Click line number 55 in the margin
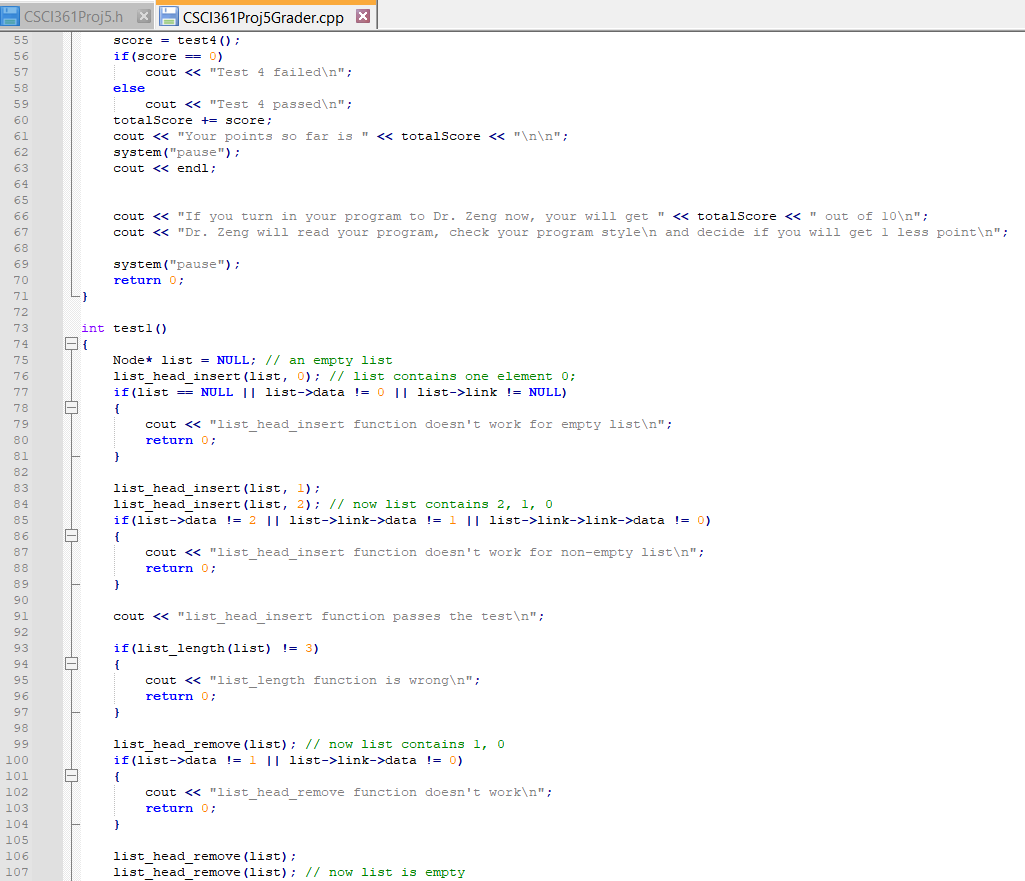This screenshot has width=1025, height=881. (x=21, y=40)
